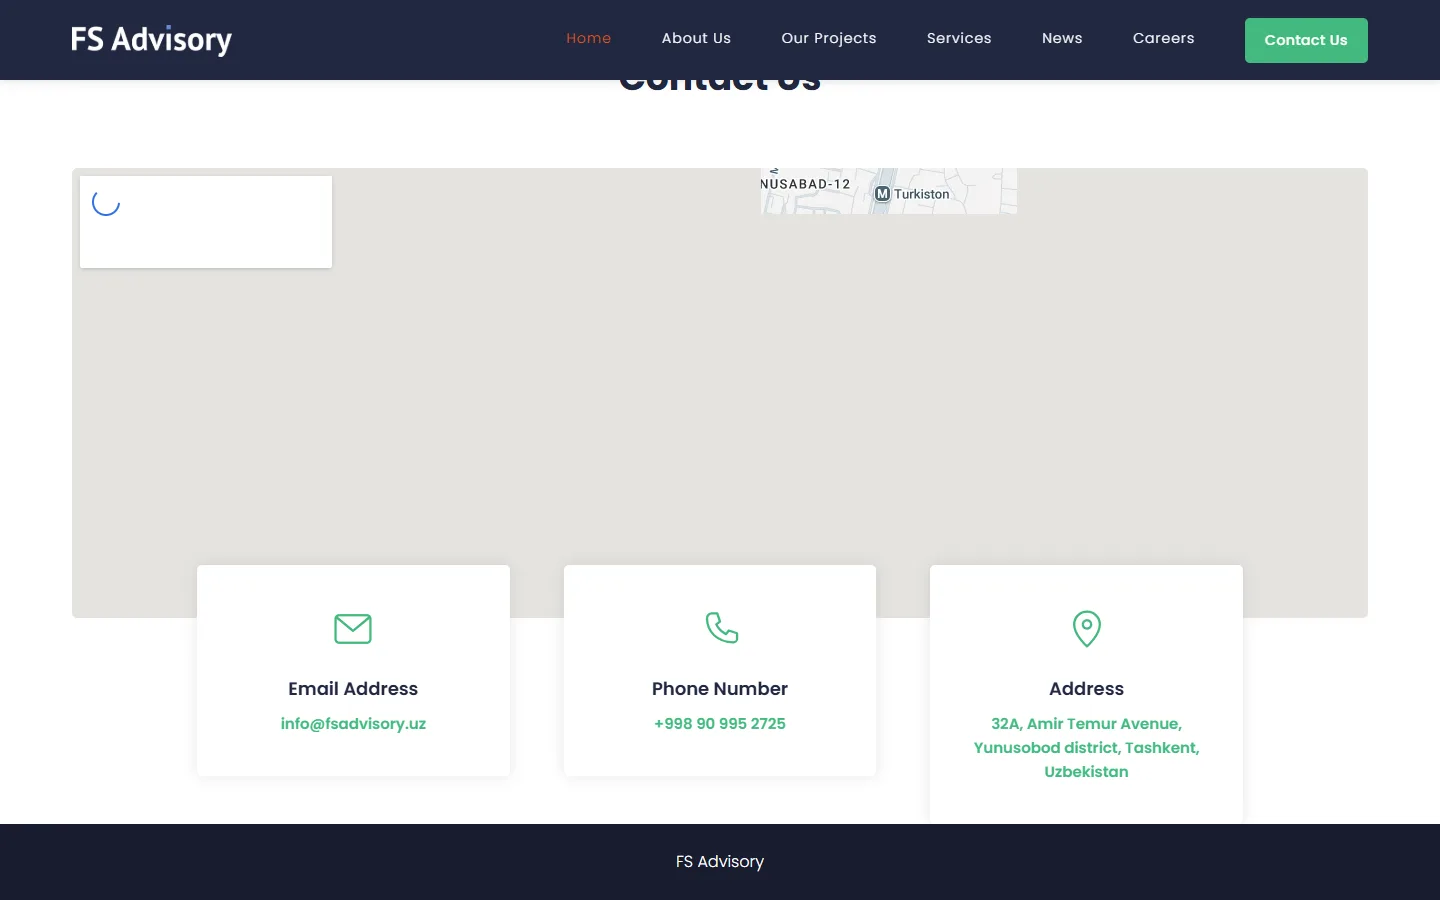Click the FS Advisory logo in header

click(151, 40)
